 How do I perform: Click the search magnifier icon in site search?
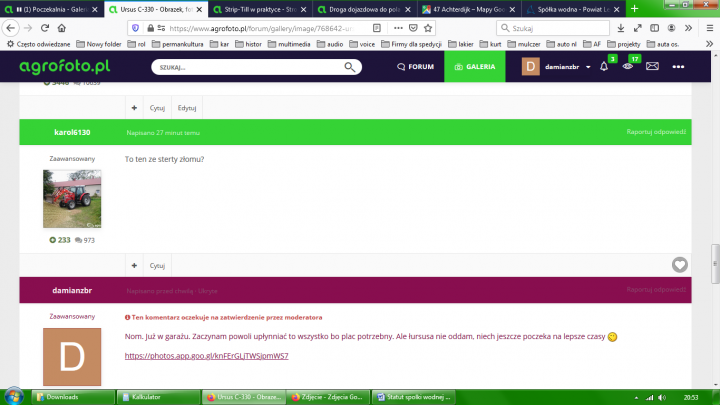(350, 67)
